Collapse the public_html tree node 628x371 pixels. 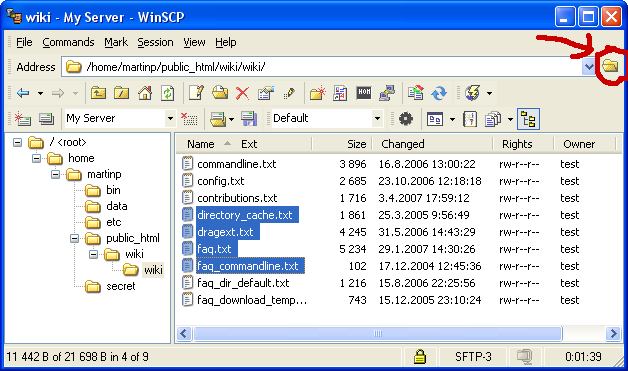[x=74, y=238]
